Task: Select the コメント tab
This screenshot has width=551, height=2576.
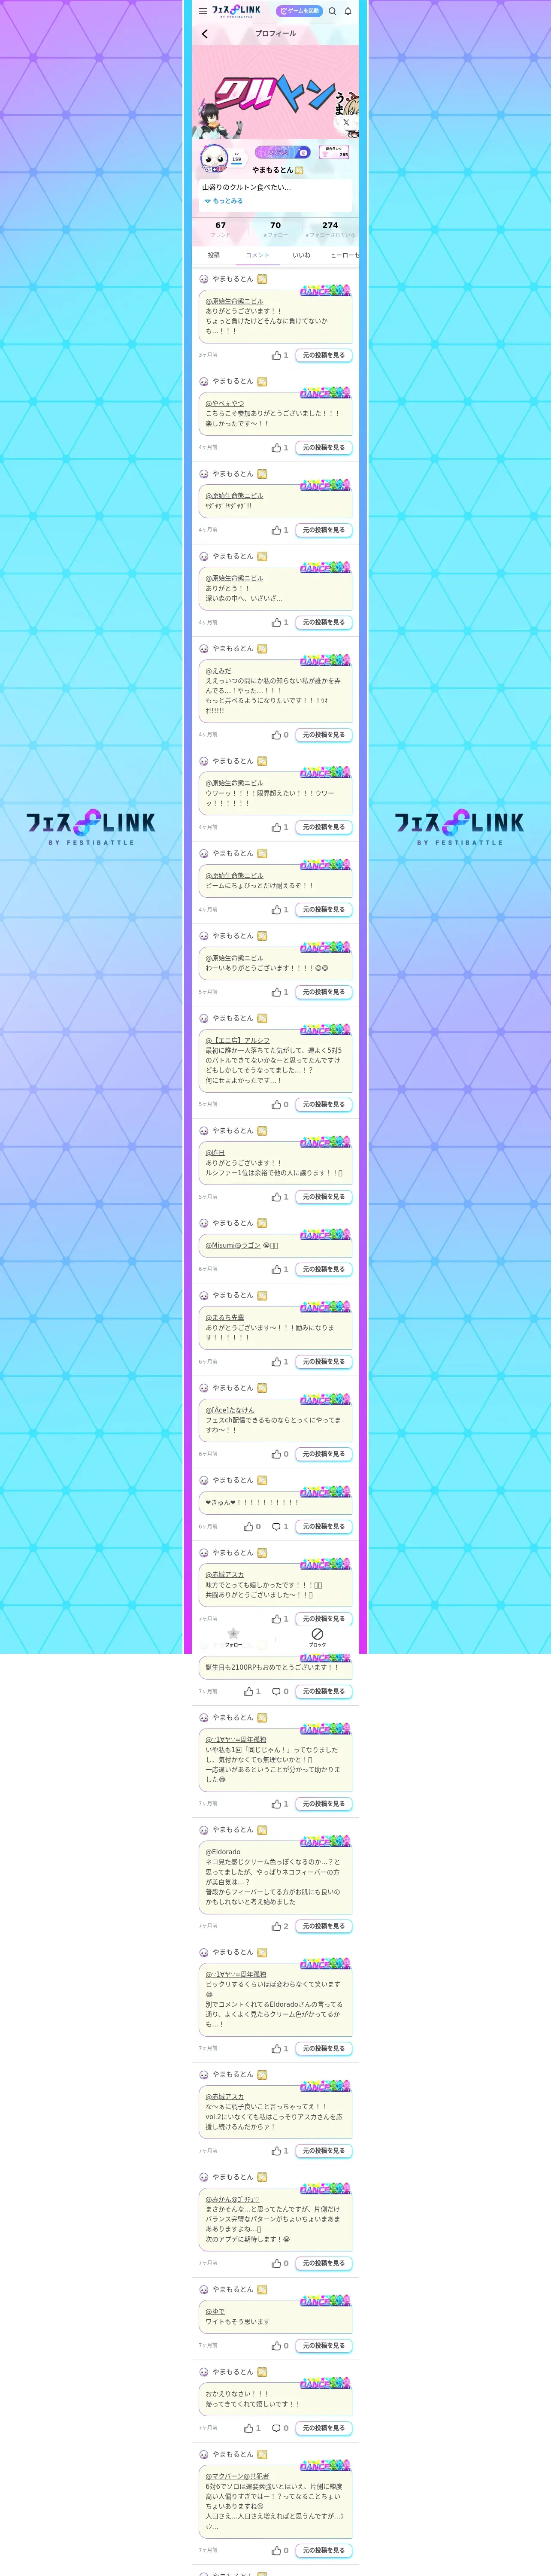Action: point(258,256)
